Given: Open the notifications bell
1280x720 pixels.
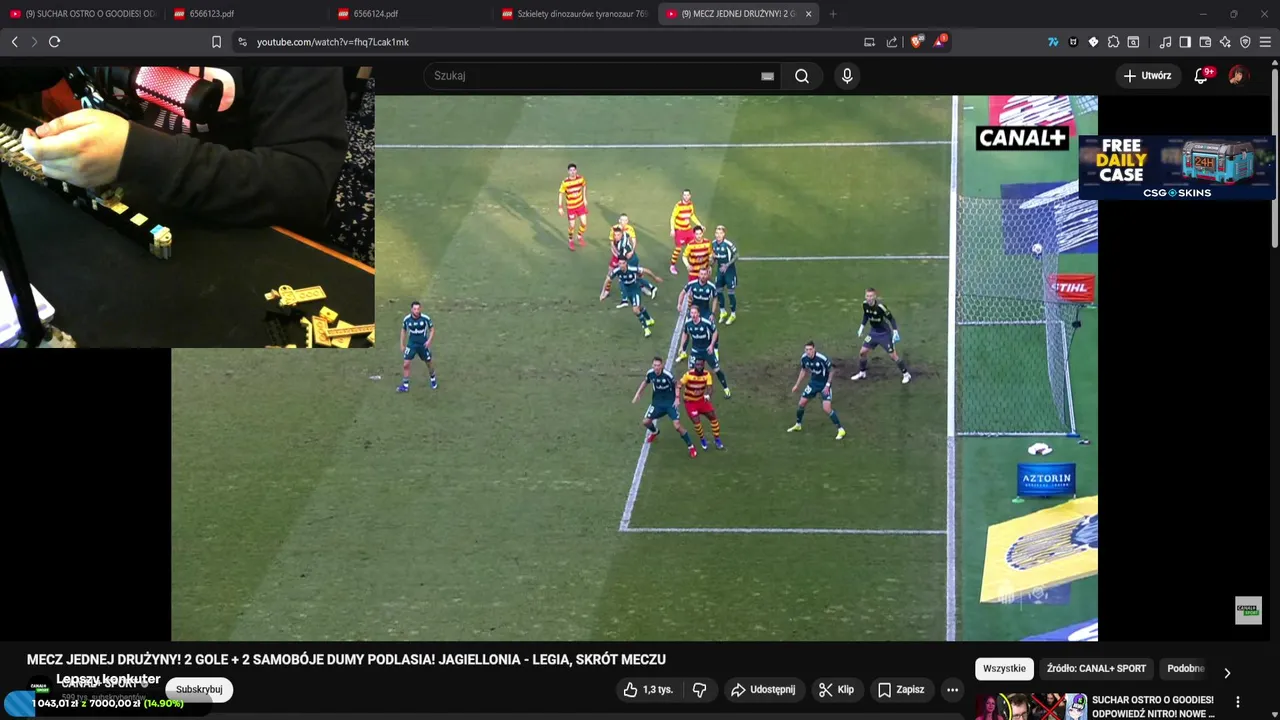Looking at the screenshot, I should pos(1201,76).
